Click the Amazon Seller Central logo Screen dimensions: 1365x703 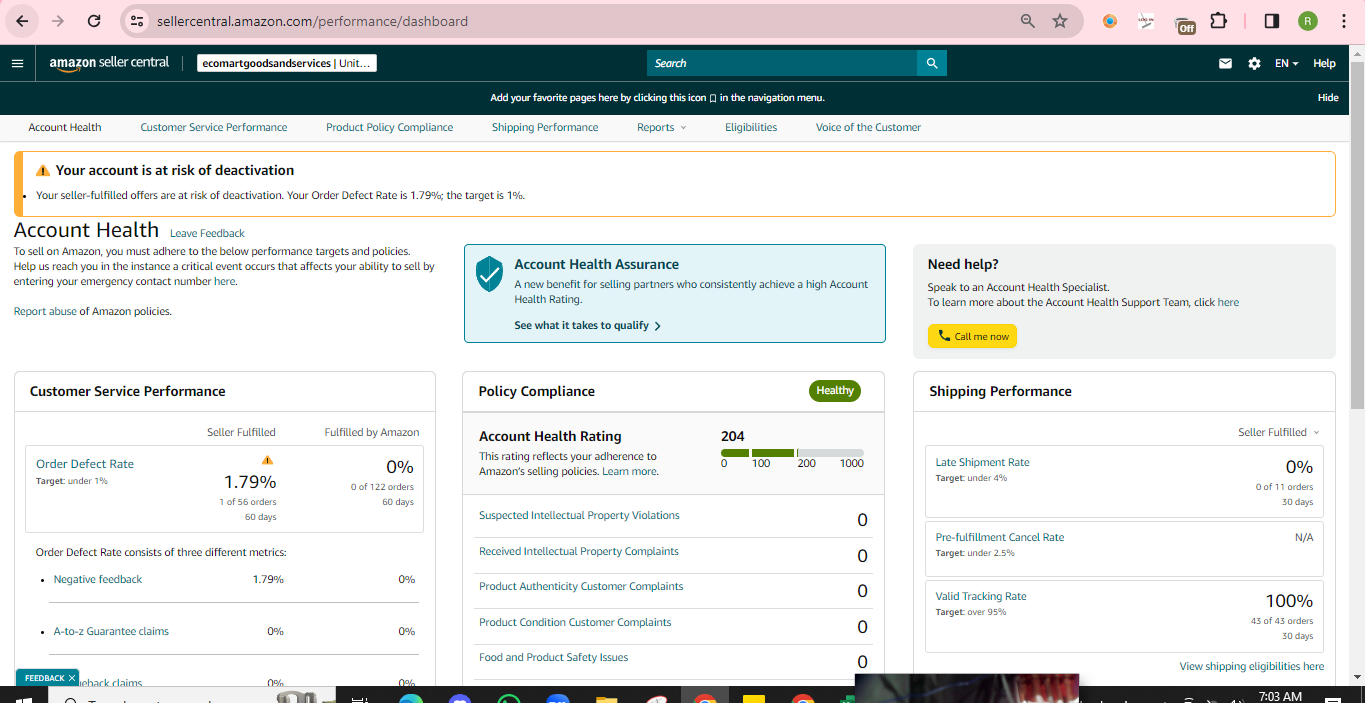[x=109, y=63]
